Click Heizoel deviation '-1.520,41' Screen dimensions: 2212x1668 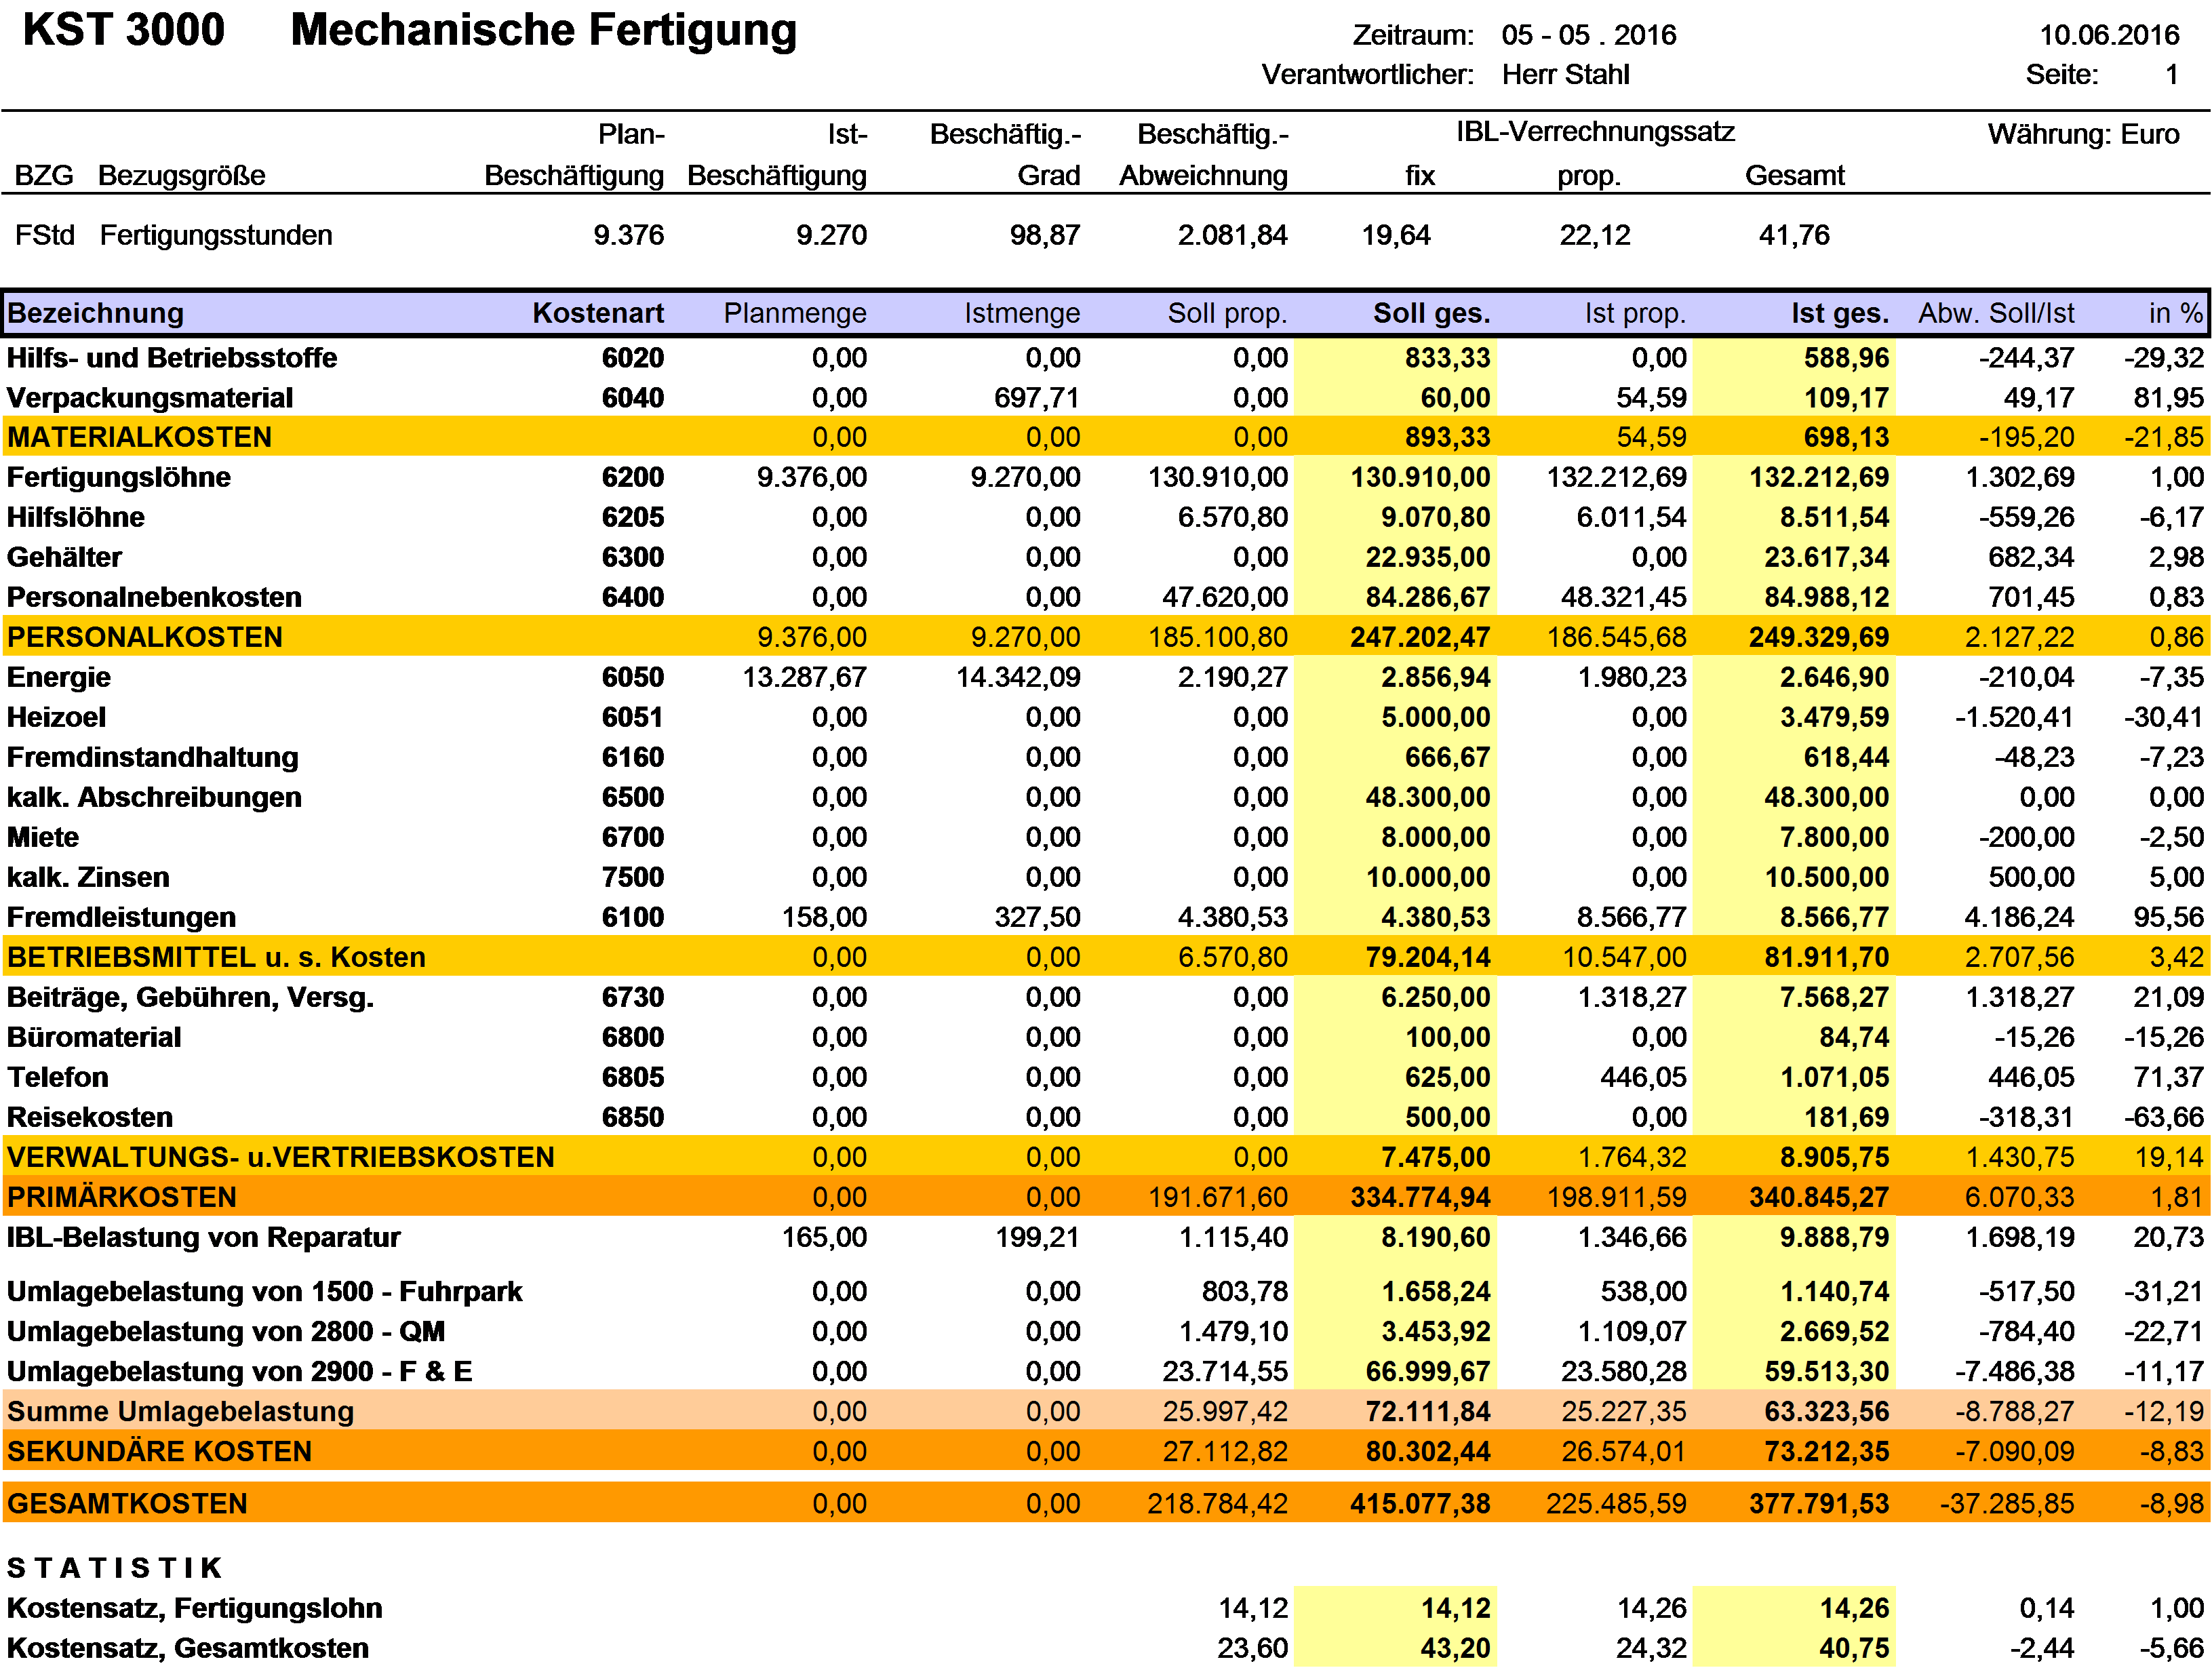(2014, 717)
